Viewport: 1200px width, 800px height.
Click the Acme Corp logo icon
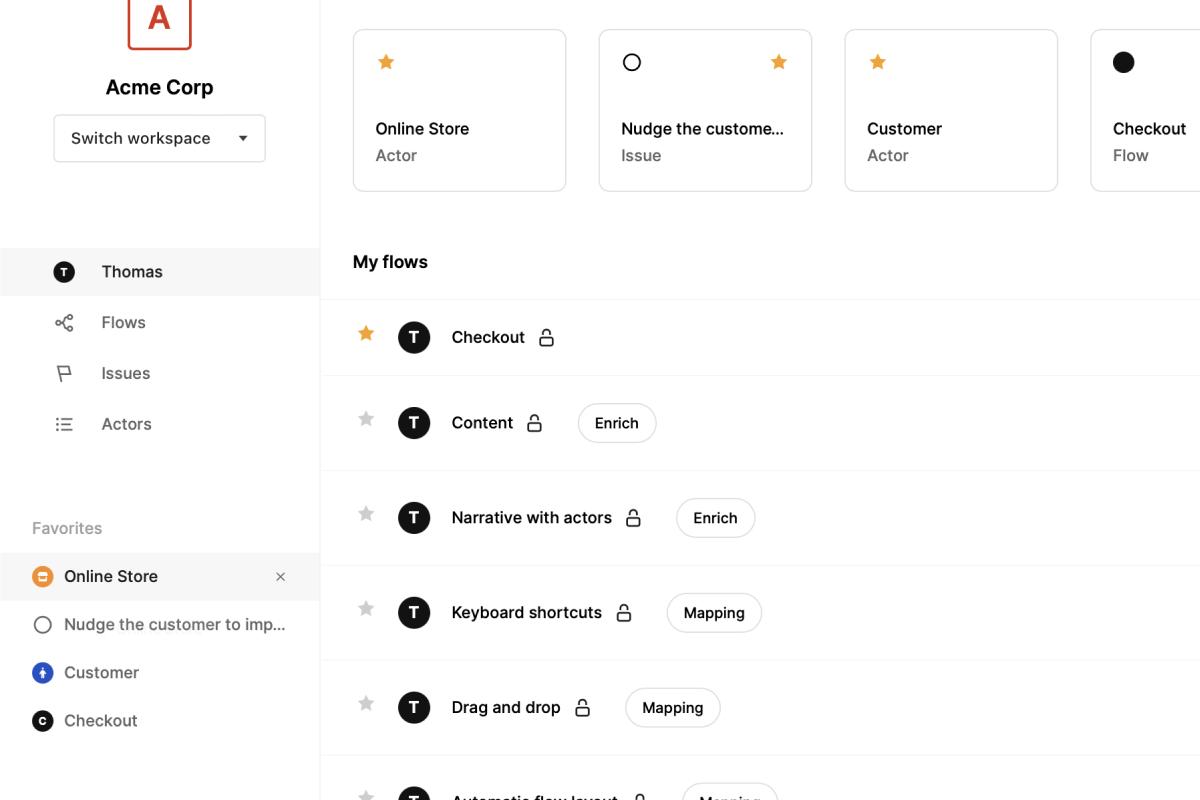(159, 22)
